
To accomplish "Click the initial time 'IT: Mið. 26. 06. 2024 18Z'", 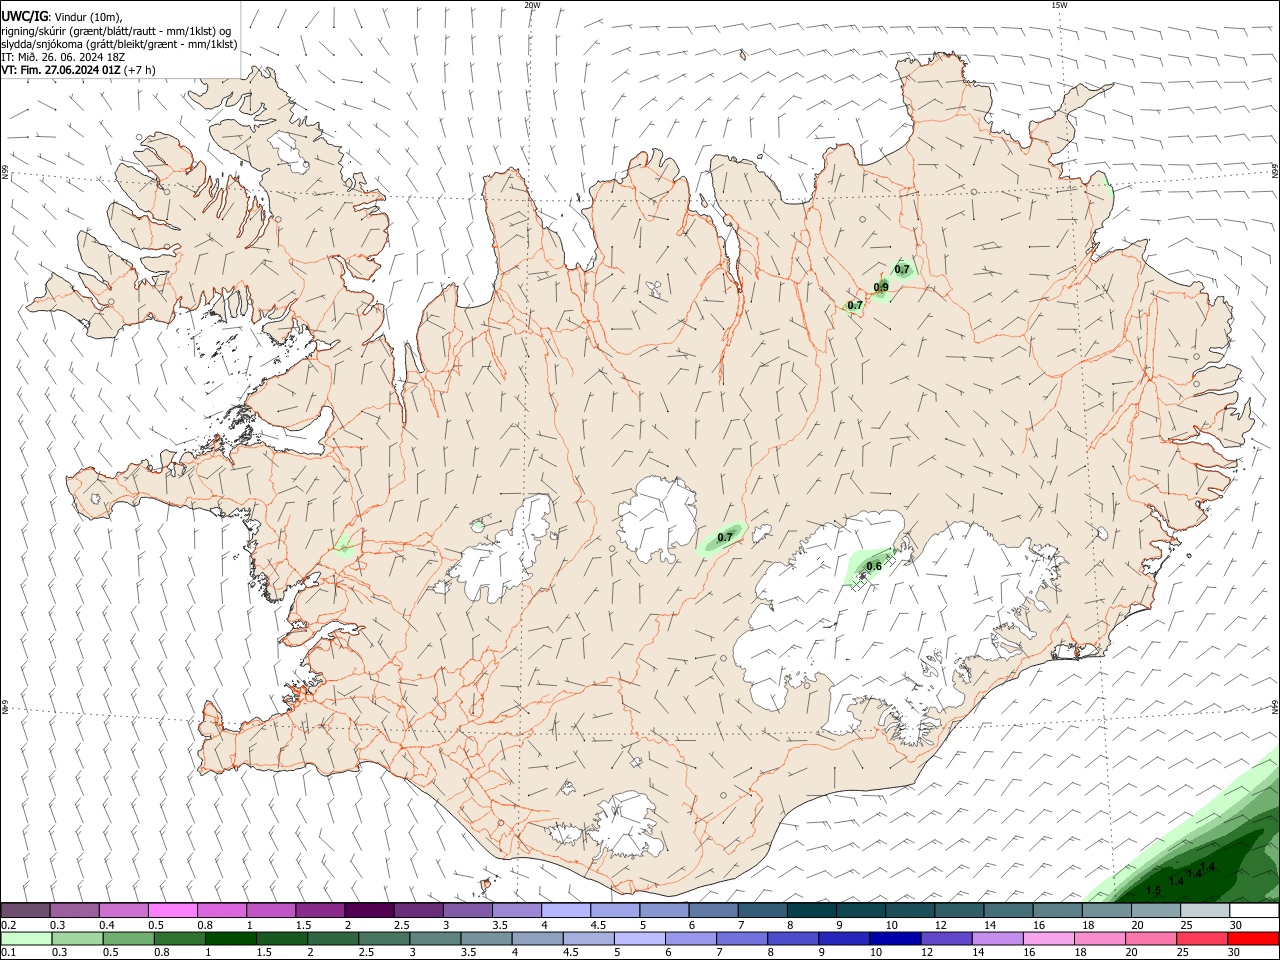I will [x=63, y=57].
